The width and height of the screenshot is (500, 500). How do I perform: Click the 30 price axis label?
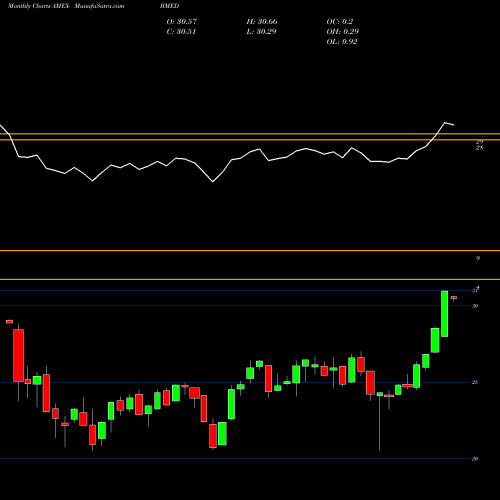coord(475,306)
